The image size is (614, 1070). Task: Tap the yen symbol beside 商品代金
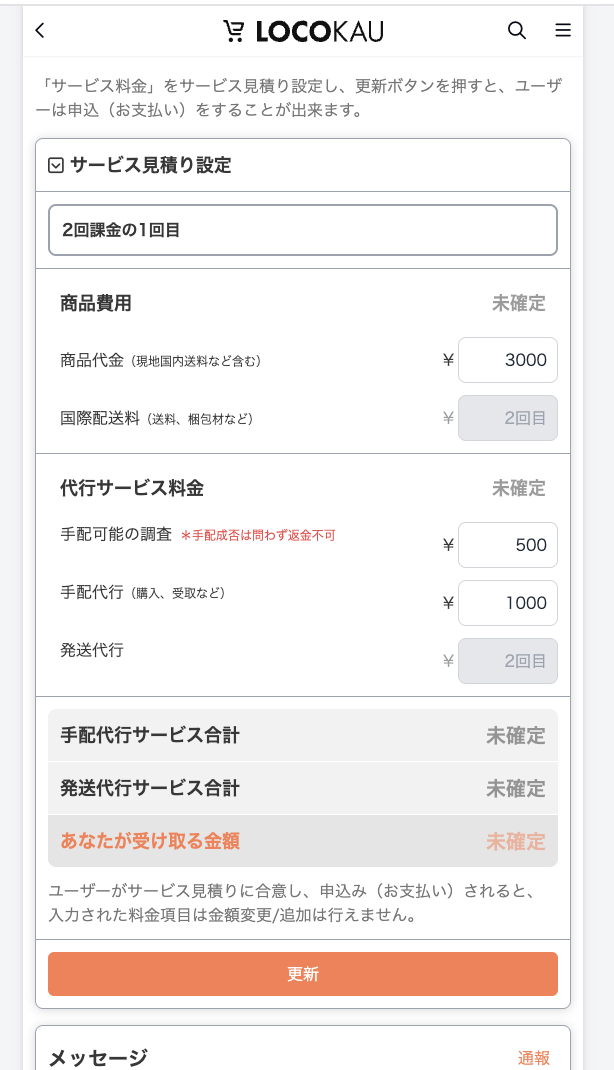coord(446,360)
